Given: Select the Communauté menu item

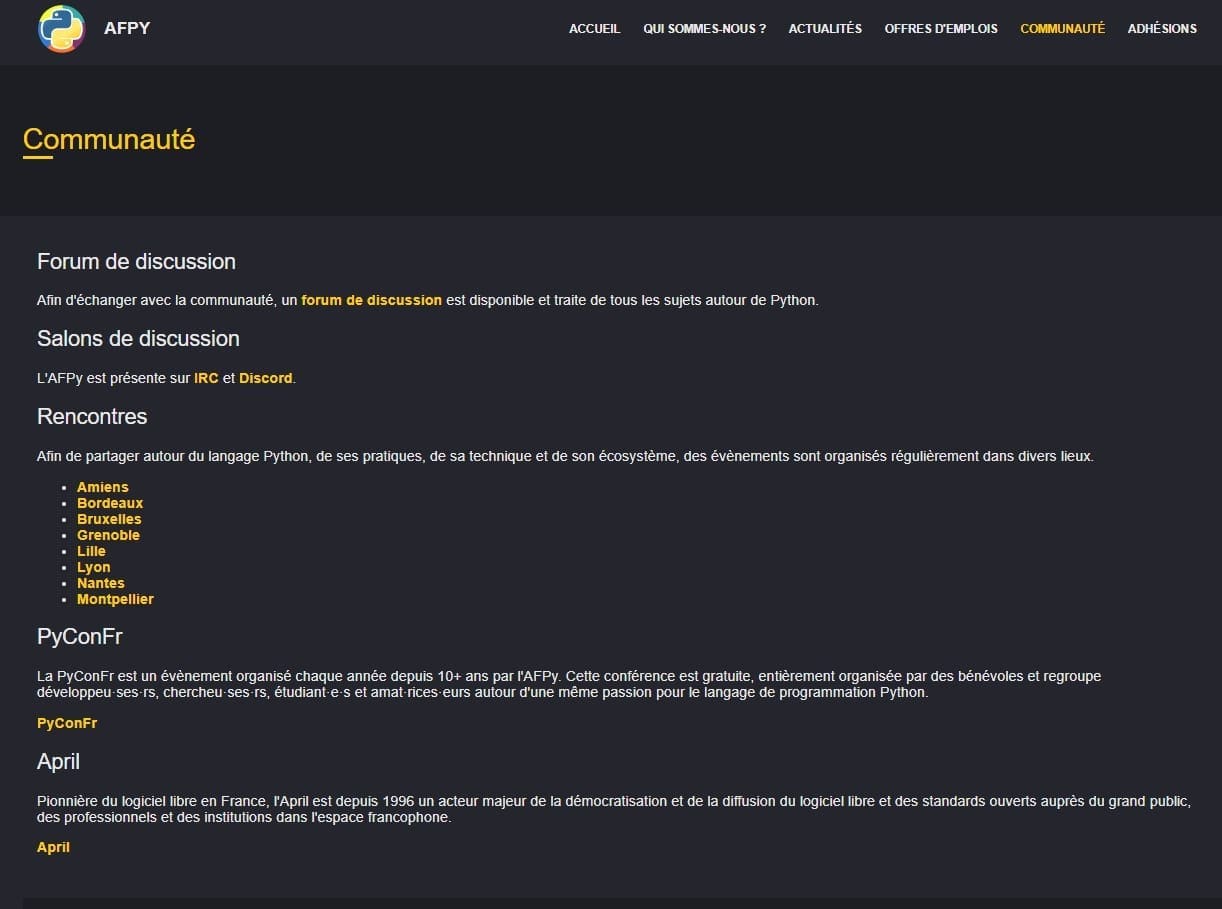Looking at the screenshot, I should 1062,29.
